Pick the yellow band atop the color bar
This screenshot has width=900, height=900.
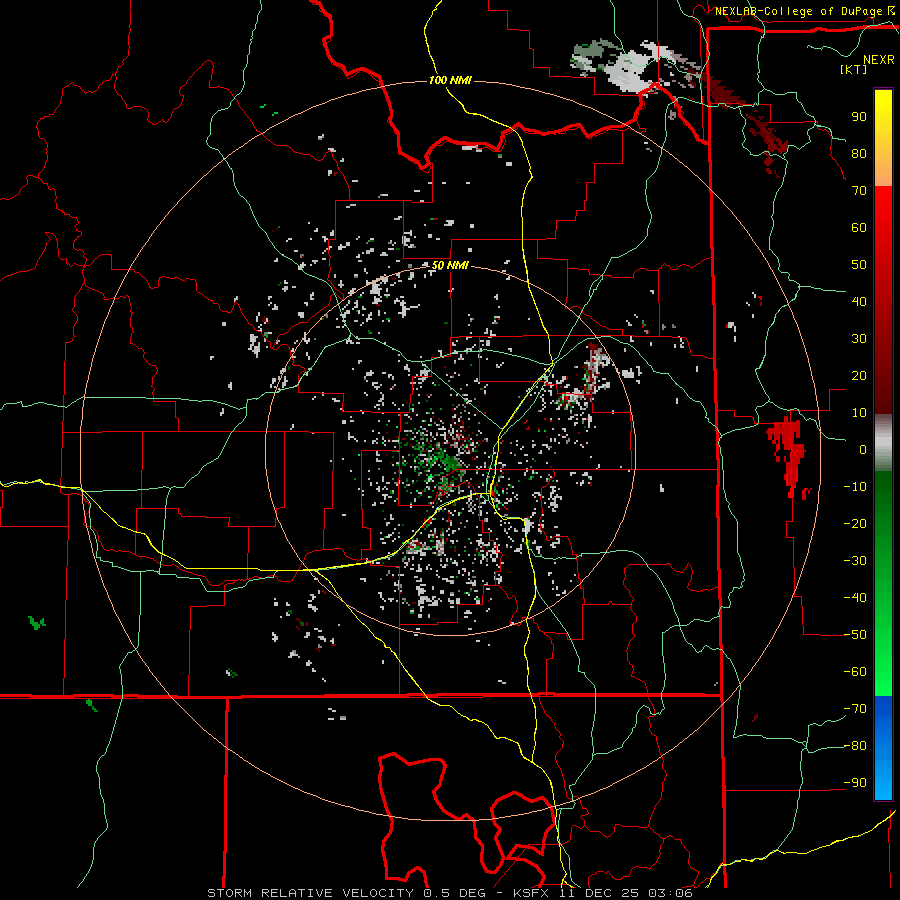point(883,138)
